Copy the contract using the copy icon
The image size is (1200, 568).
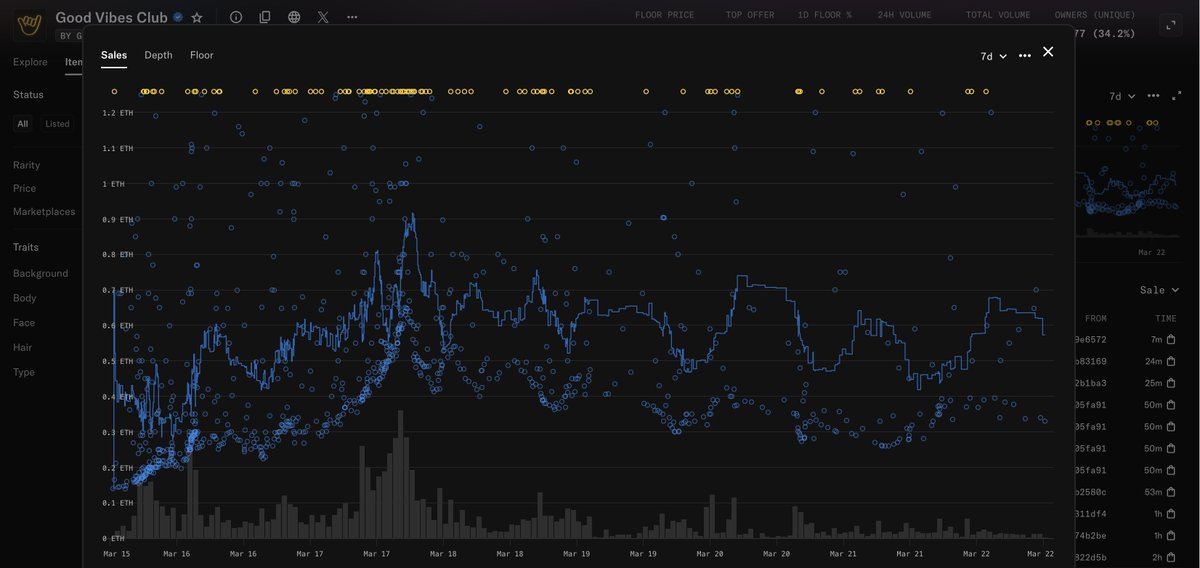point(265,17)
